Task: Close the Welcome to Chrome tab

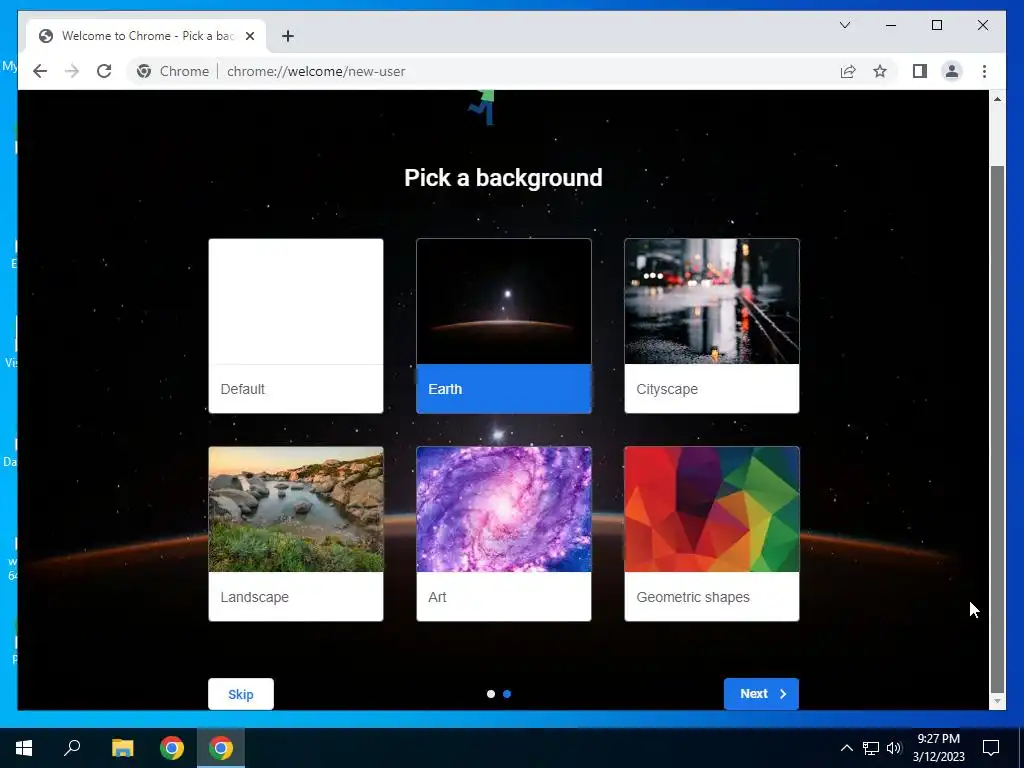Action: click(249, 36)
